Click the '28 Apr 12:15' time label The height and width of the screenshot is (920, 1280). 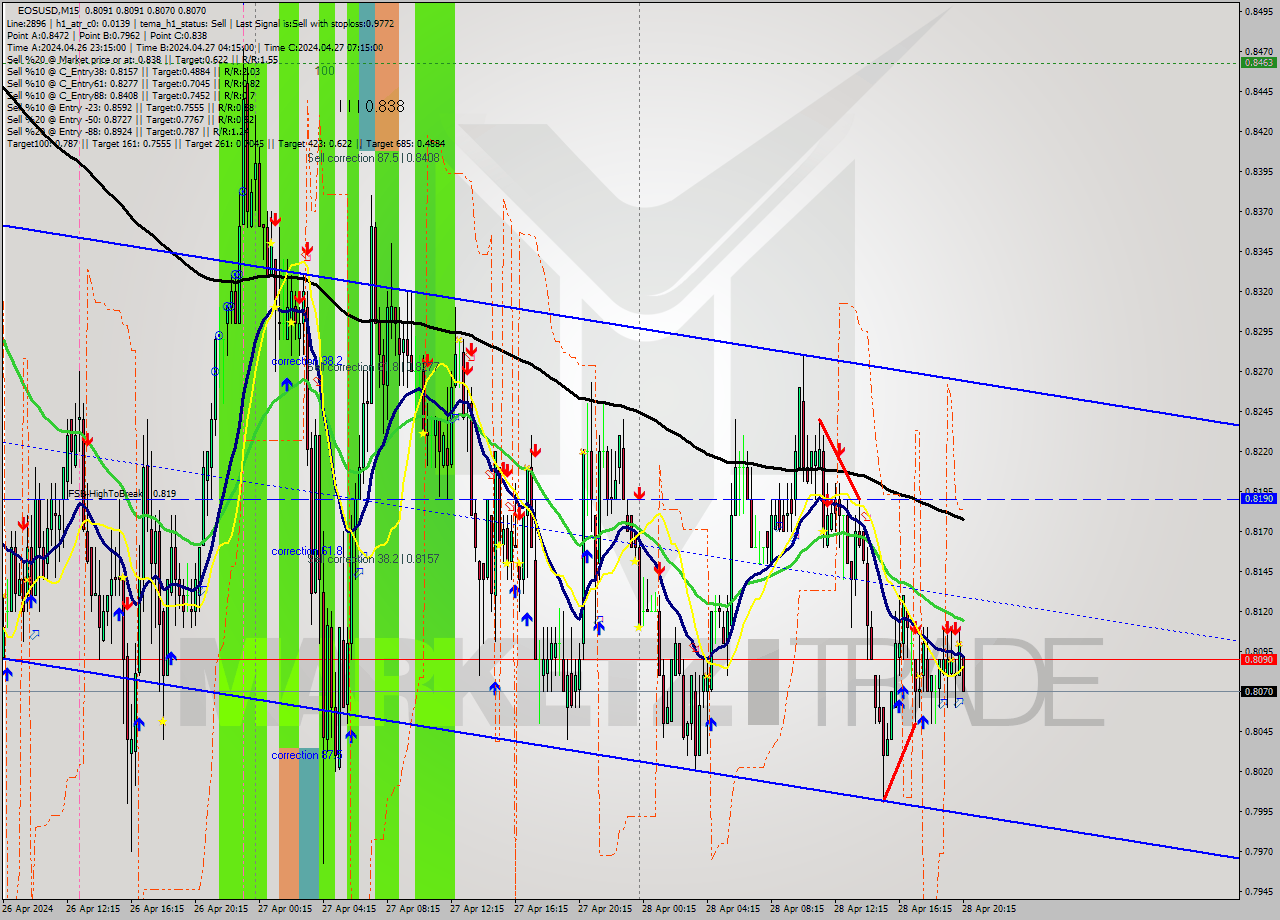[861, 909]
